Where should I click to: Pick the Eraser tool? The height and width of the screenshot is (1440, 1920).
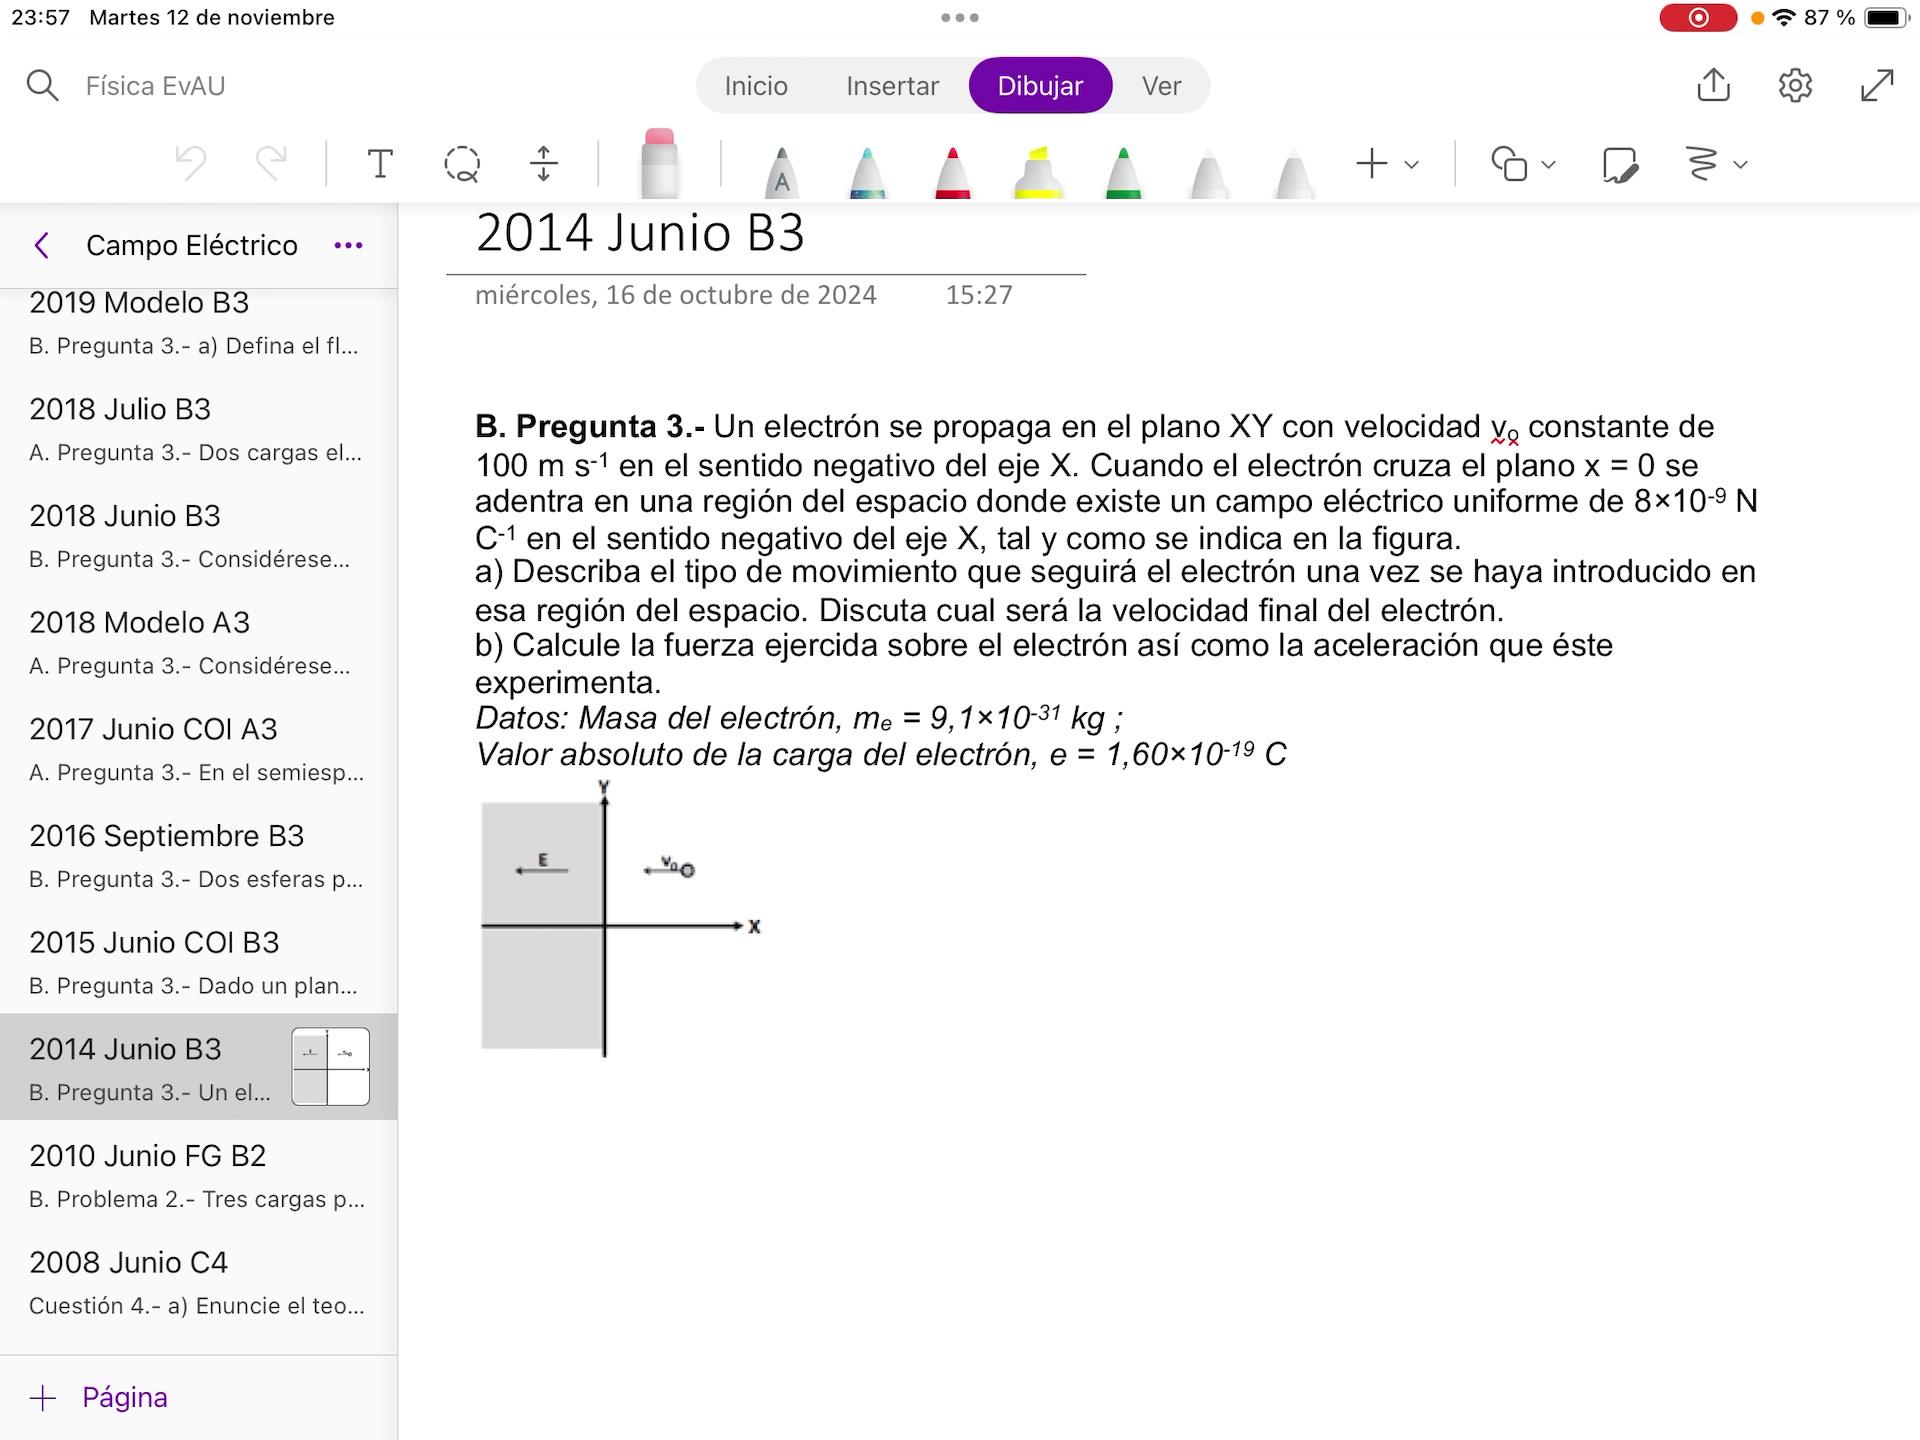659,164
